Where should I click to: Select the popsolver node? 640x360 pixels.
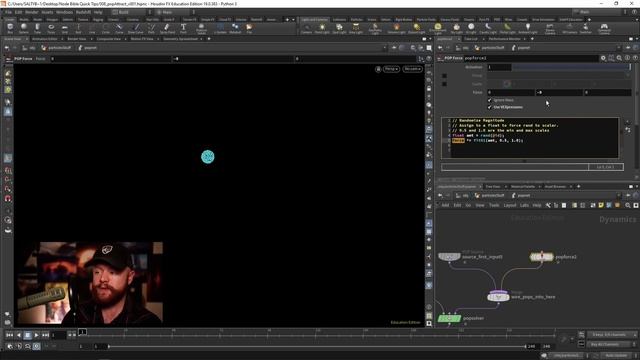click(449, 318)
